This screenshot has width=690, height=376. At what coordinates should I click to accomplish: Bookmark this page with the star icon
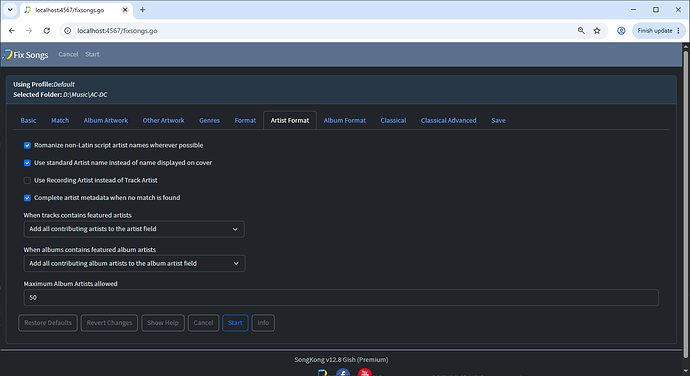(597, 30)
